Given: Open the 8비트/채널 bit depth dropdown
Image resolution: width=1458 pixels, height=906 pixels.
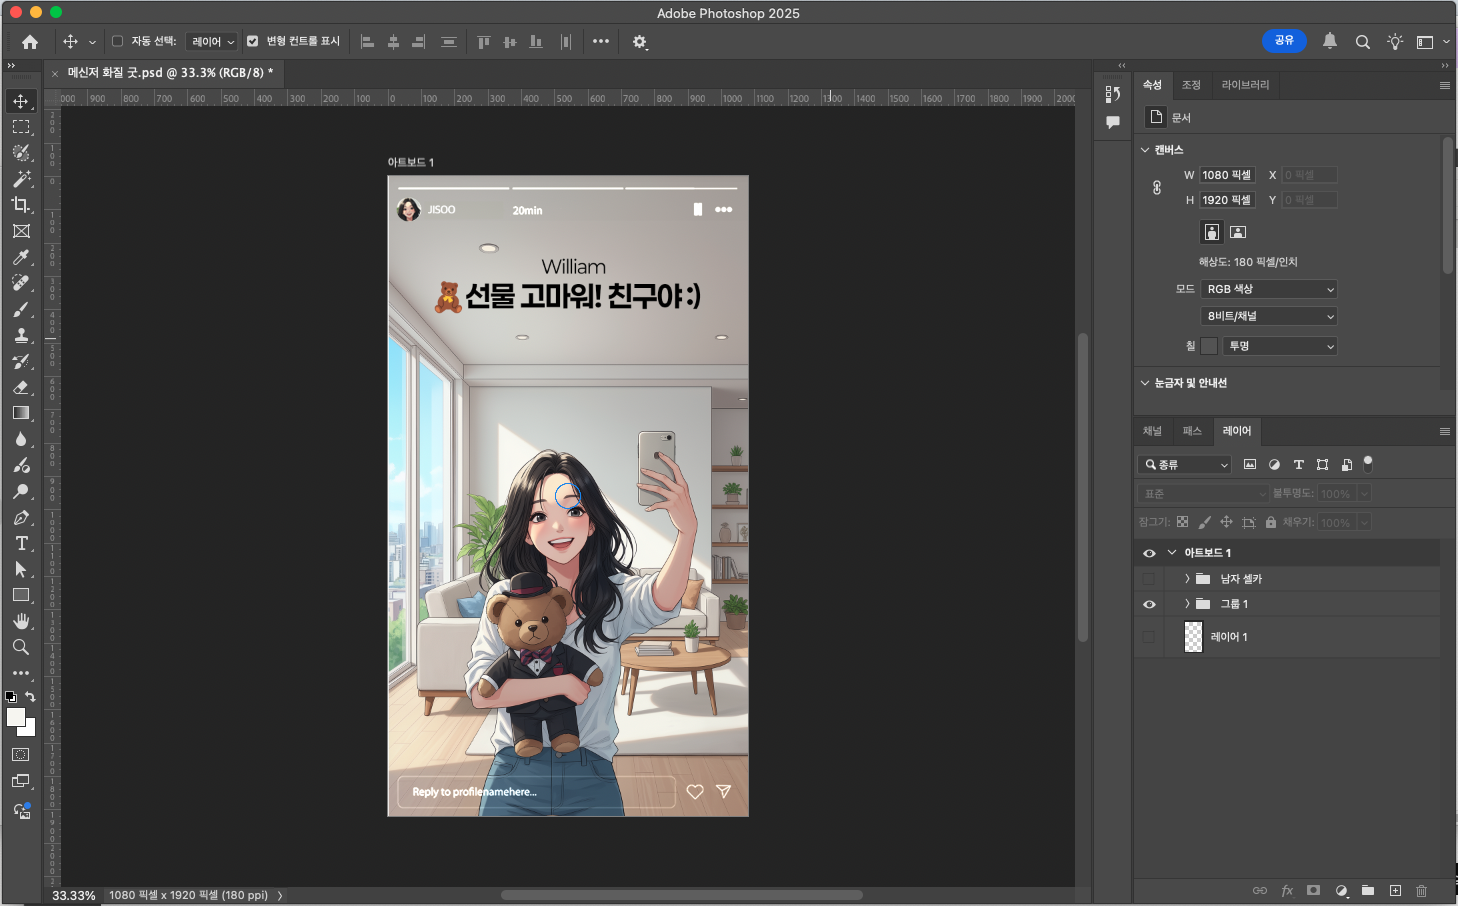Looking at the screenshot, I should click(1269, 316).
